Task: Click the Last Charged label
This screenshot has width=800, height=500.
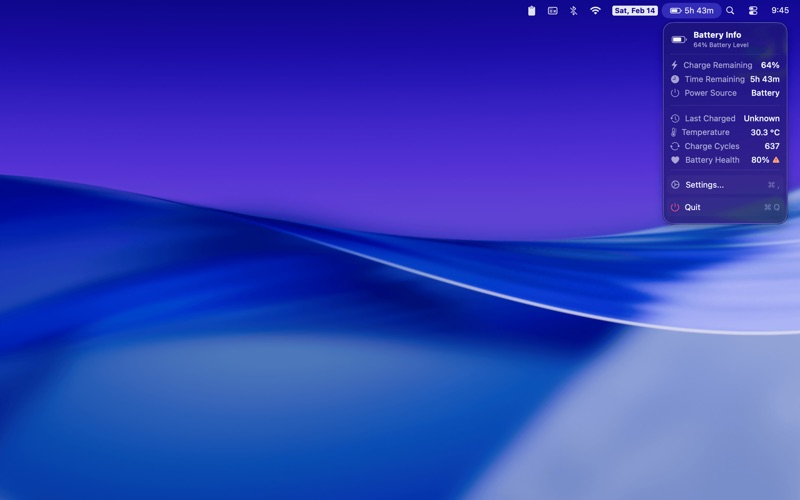Action: 710,118
